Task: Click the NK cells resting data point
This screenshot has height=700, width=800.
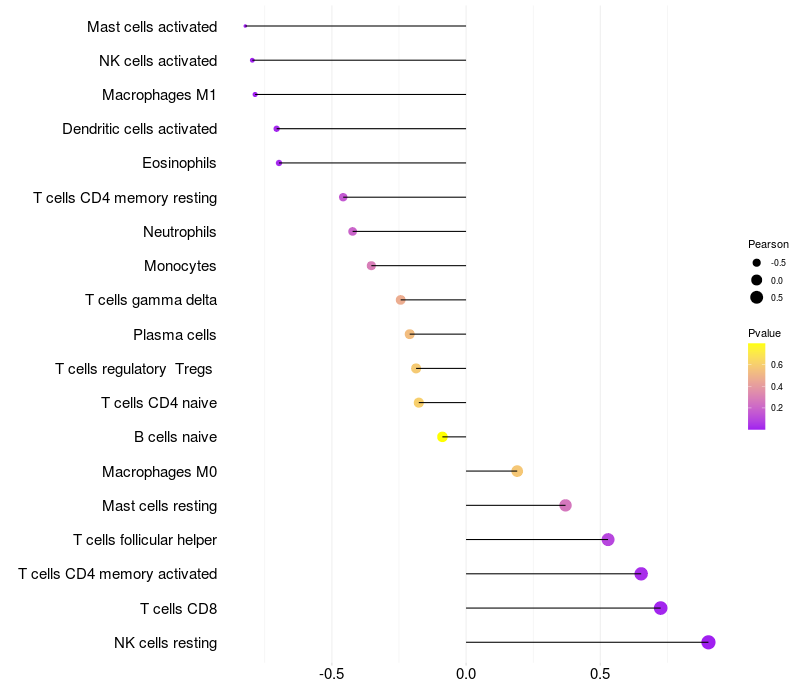Action: click(x=708, y=642)
